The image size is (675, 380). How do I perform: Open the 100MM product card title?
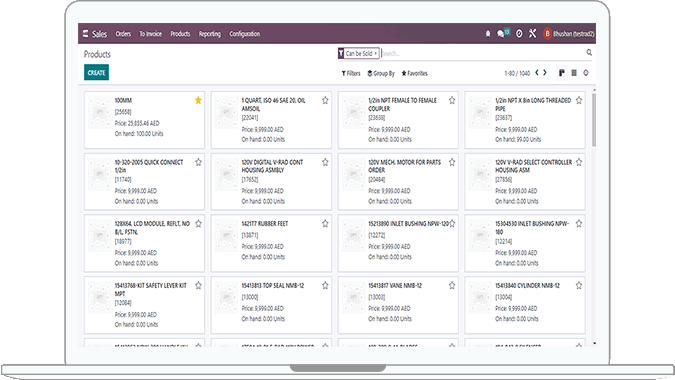coord(123,100)
